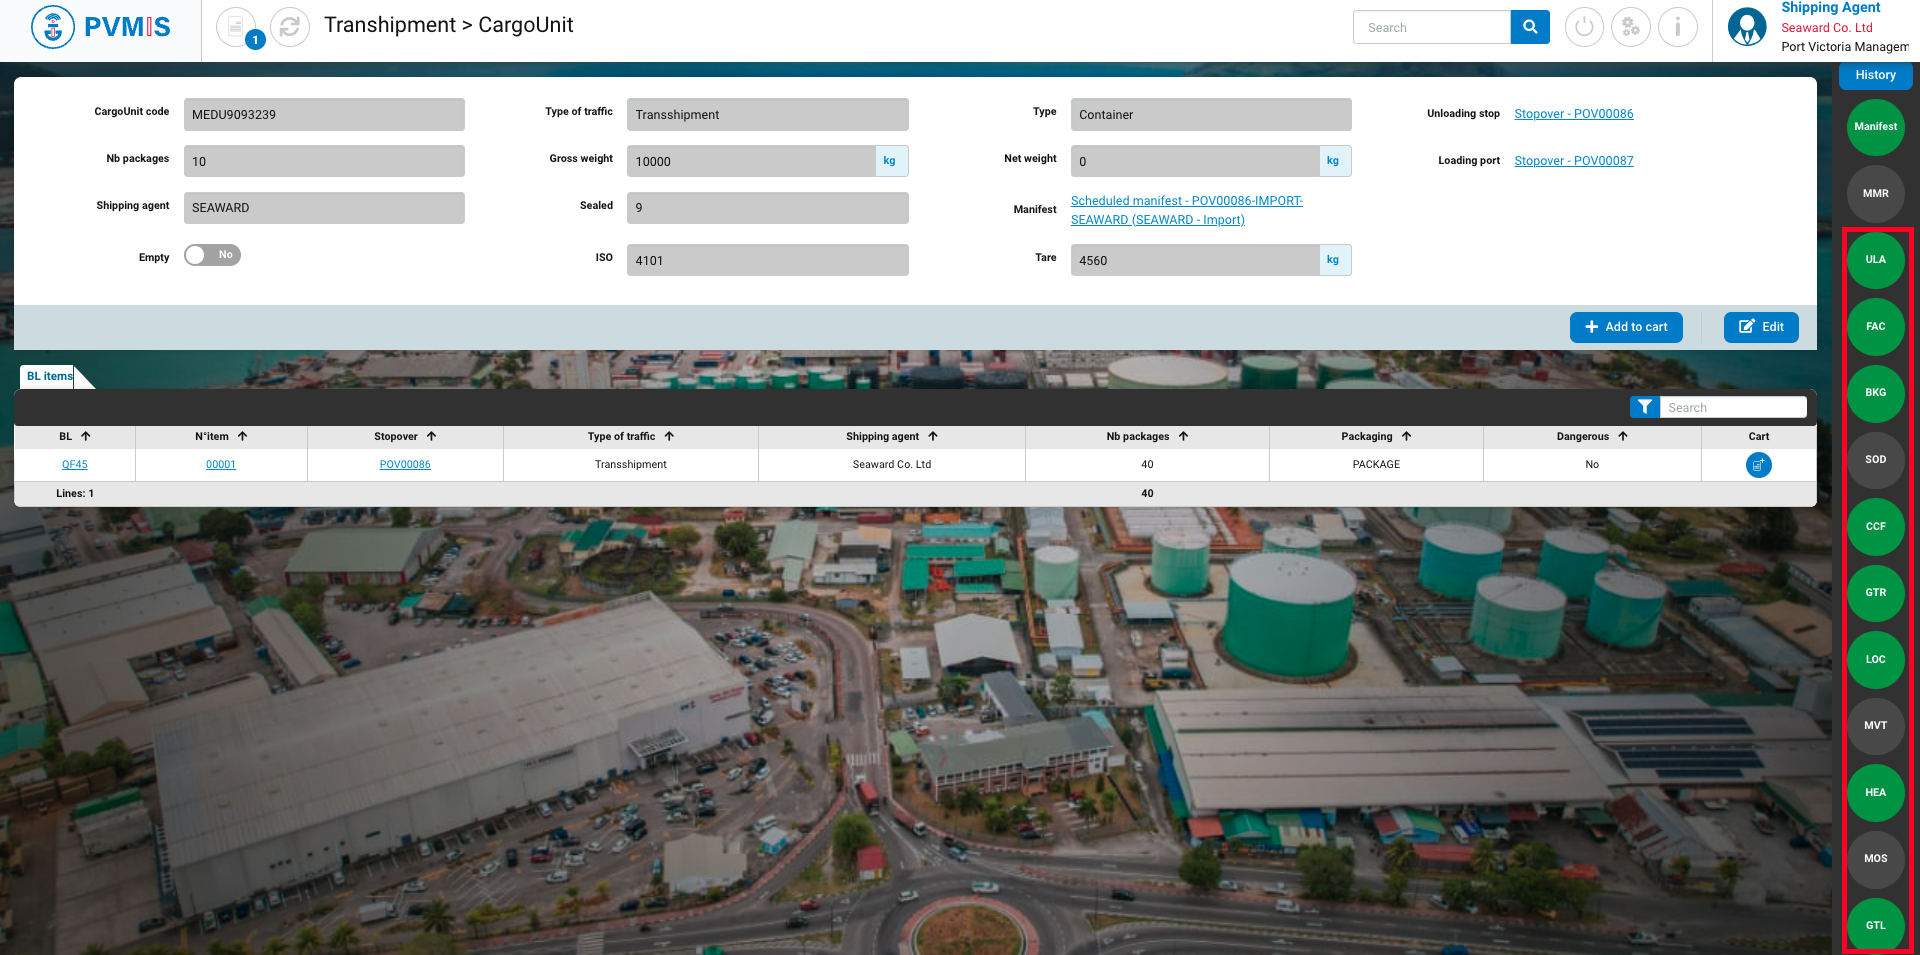Toggle the Empty switch
1920x955 pixels.
click(212, 255)
